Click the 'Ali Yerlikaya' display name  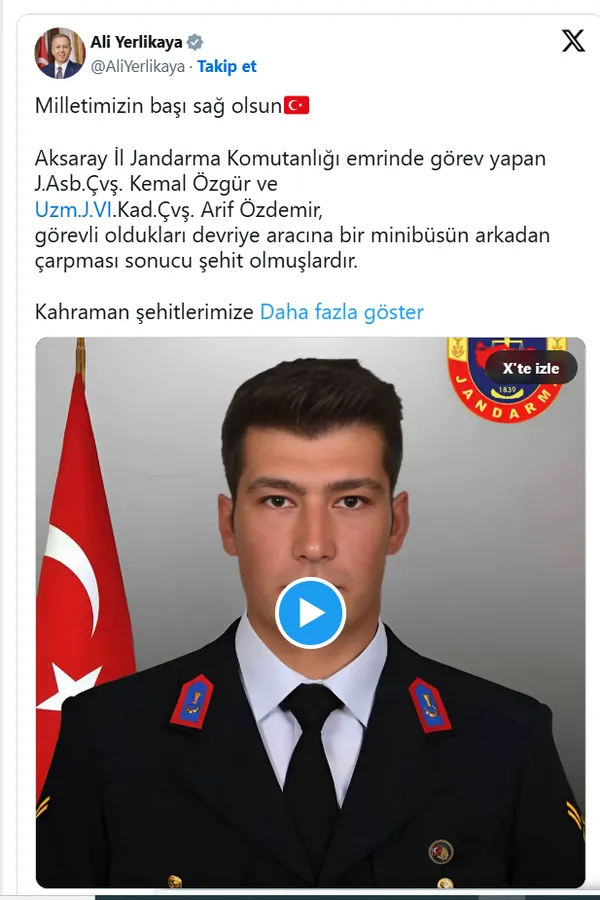pos(136,42)
